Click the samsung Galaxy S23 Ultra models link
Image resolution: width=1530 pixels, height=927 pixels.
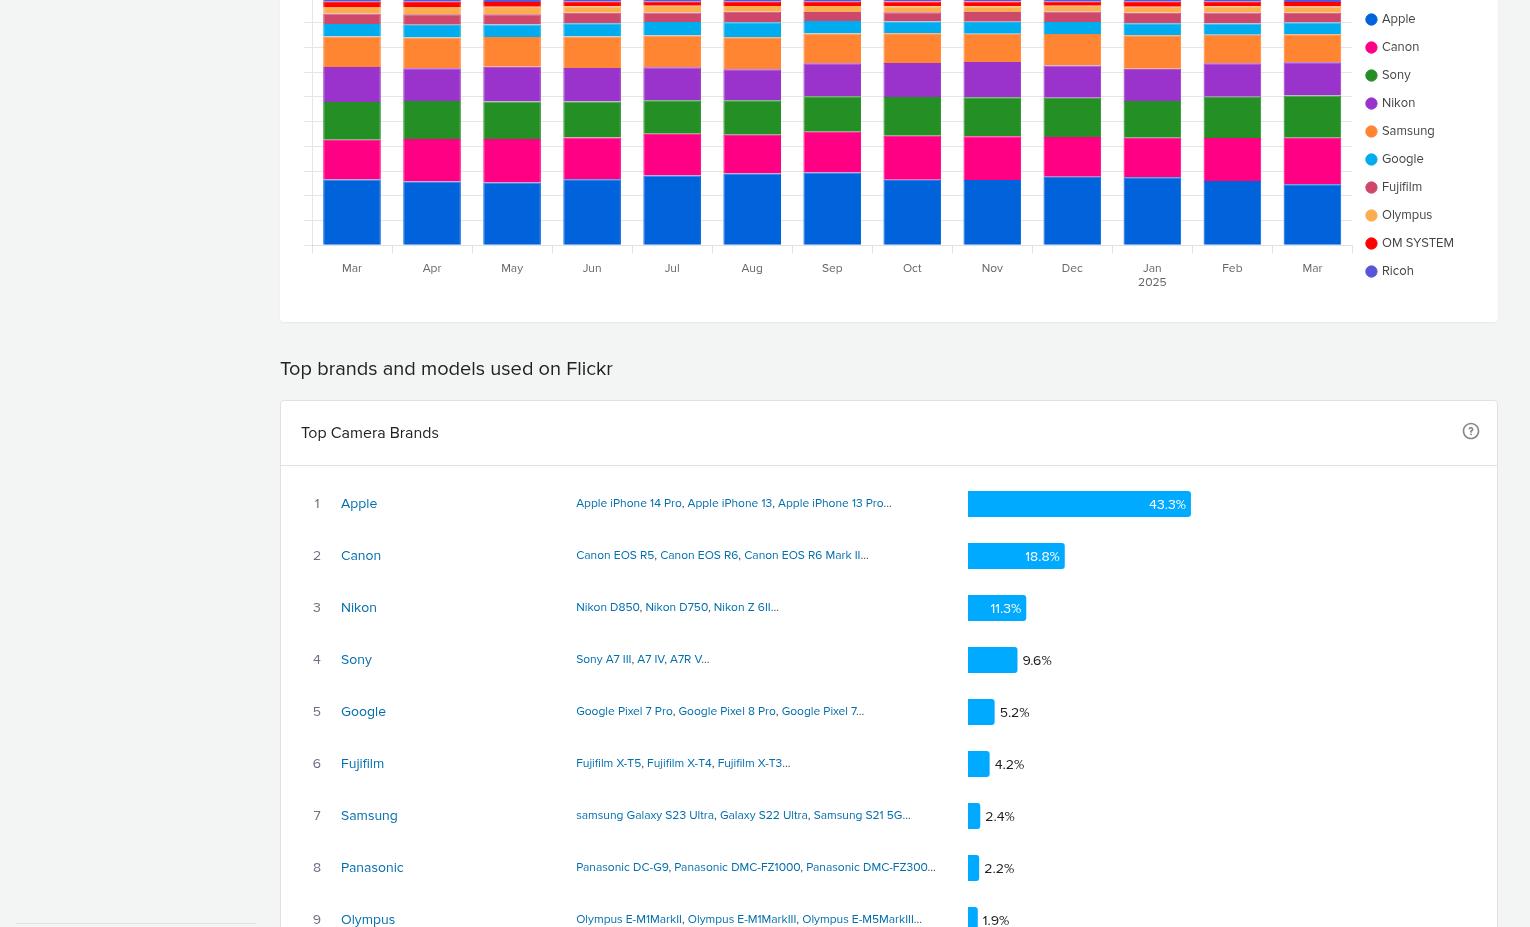pyautogui.click(x=644, y=815)
